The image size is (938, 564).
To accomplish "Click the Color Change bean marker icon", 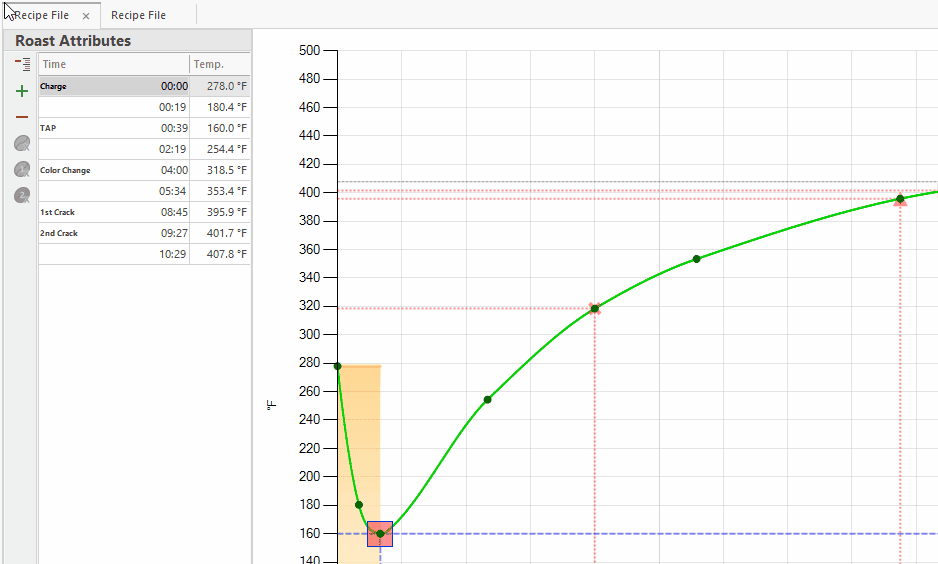I will coord(22,144).
